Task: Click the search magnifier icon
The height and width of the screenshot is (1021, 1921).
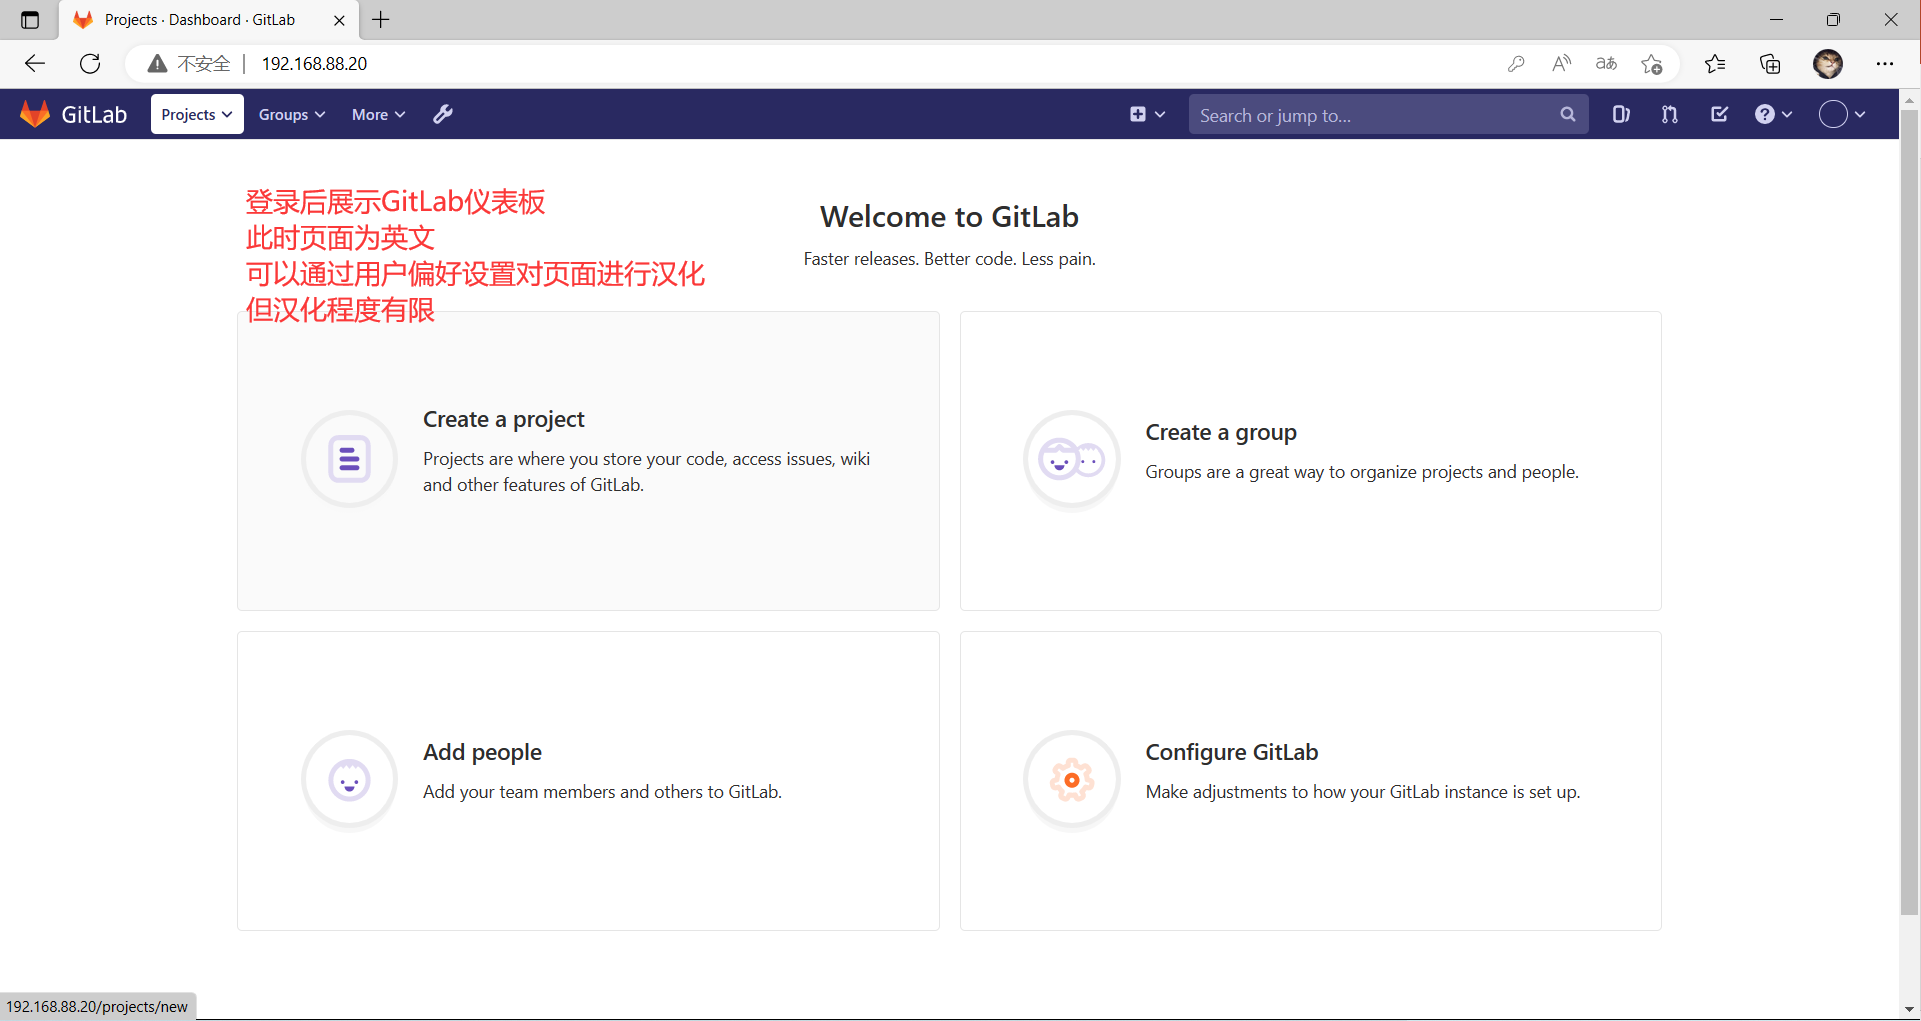Action: point(1567,114)
